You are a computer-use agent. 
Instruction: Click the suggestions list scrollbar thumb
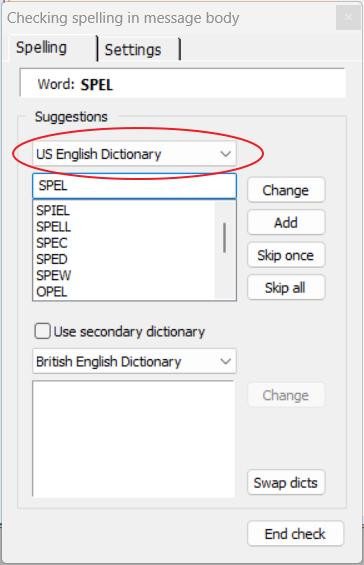pos(225,238)
